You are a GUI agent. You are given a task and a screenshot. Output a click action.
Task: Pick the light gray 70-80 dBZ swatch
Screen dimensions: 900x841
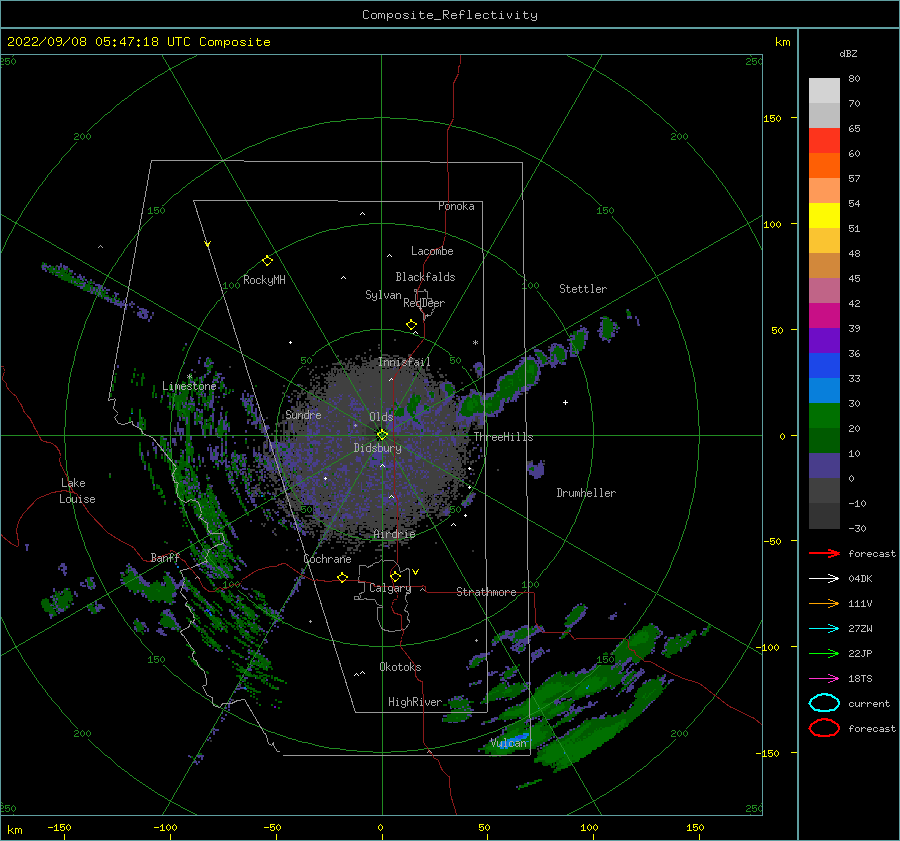pyautogui.click(x=824, y=91)
